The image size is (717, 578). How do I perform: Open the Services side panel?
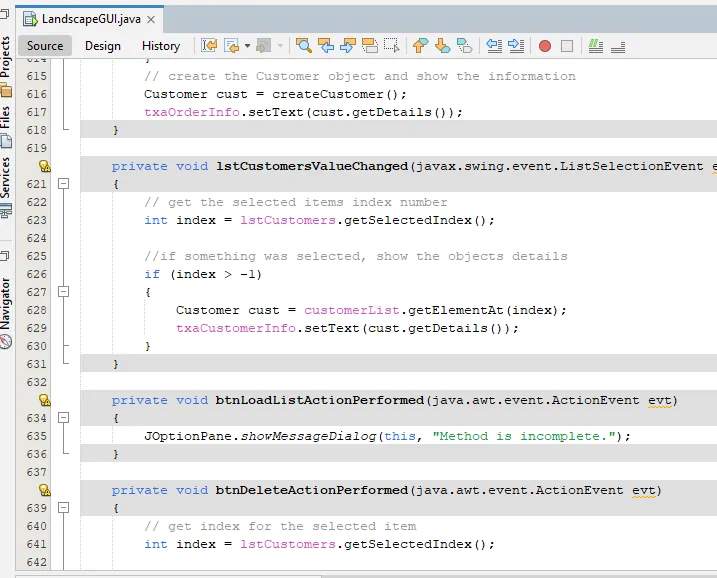click(x=5, y=177)
